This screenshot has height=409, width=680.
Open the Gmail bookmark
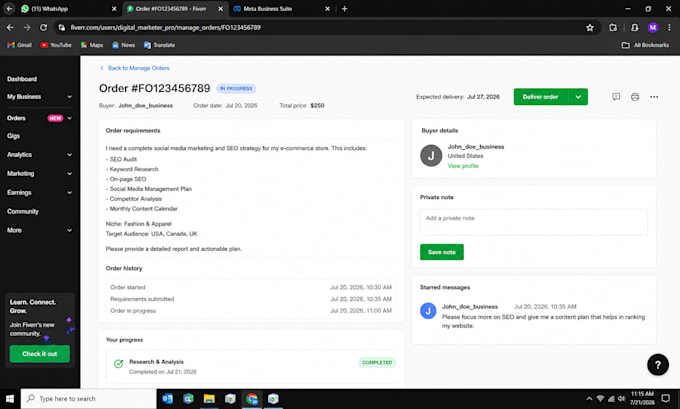click(x=20, y=45)
